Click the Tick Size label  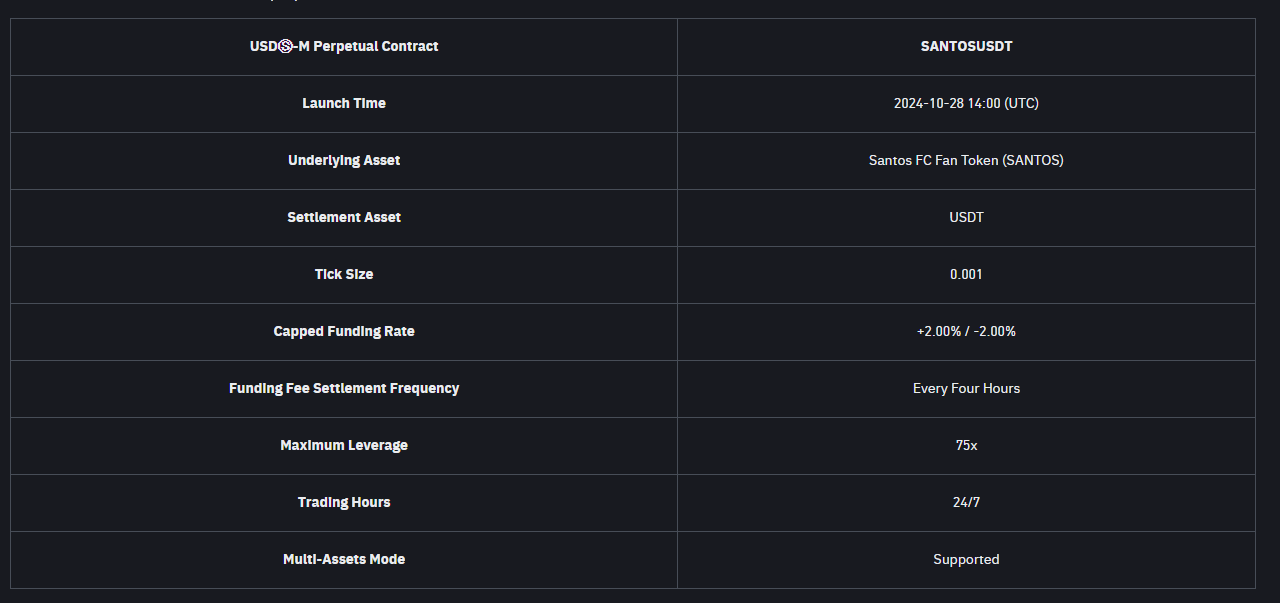(344, 274)
